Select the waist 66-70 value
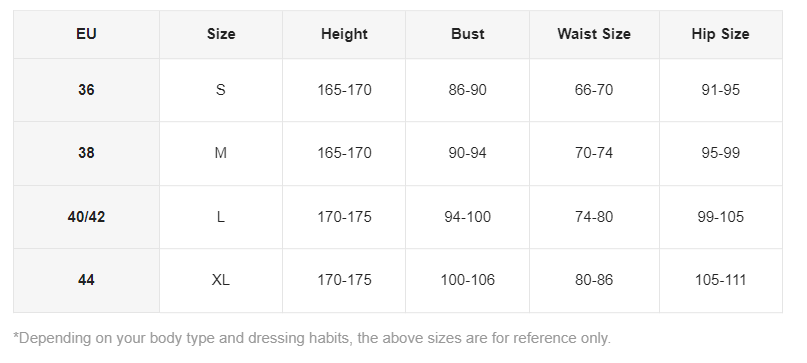The image size is (807, 363). [x=594, y=90]
